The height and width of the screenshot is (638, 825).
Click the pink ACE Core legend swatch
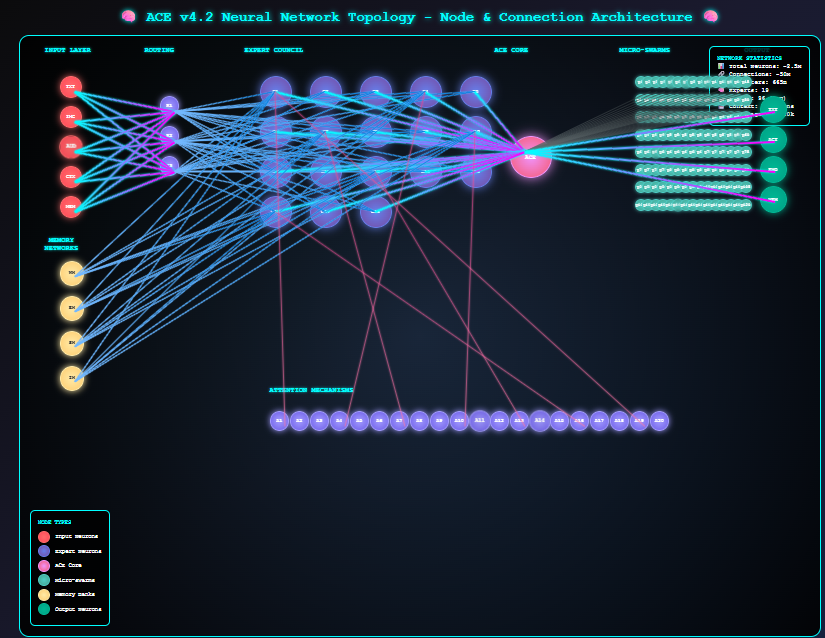click(x=44, y=565)
